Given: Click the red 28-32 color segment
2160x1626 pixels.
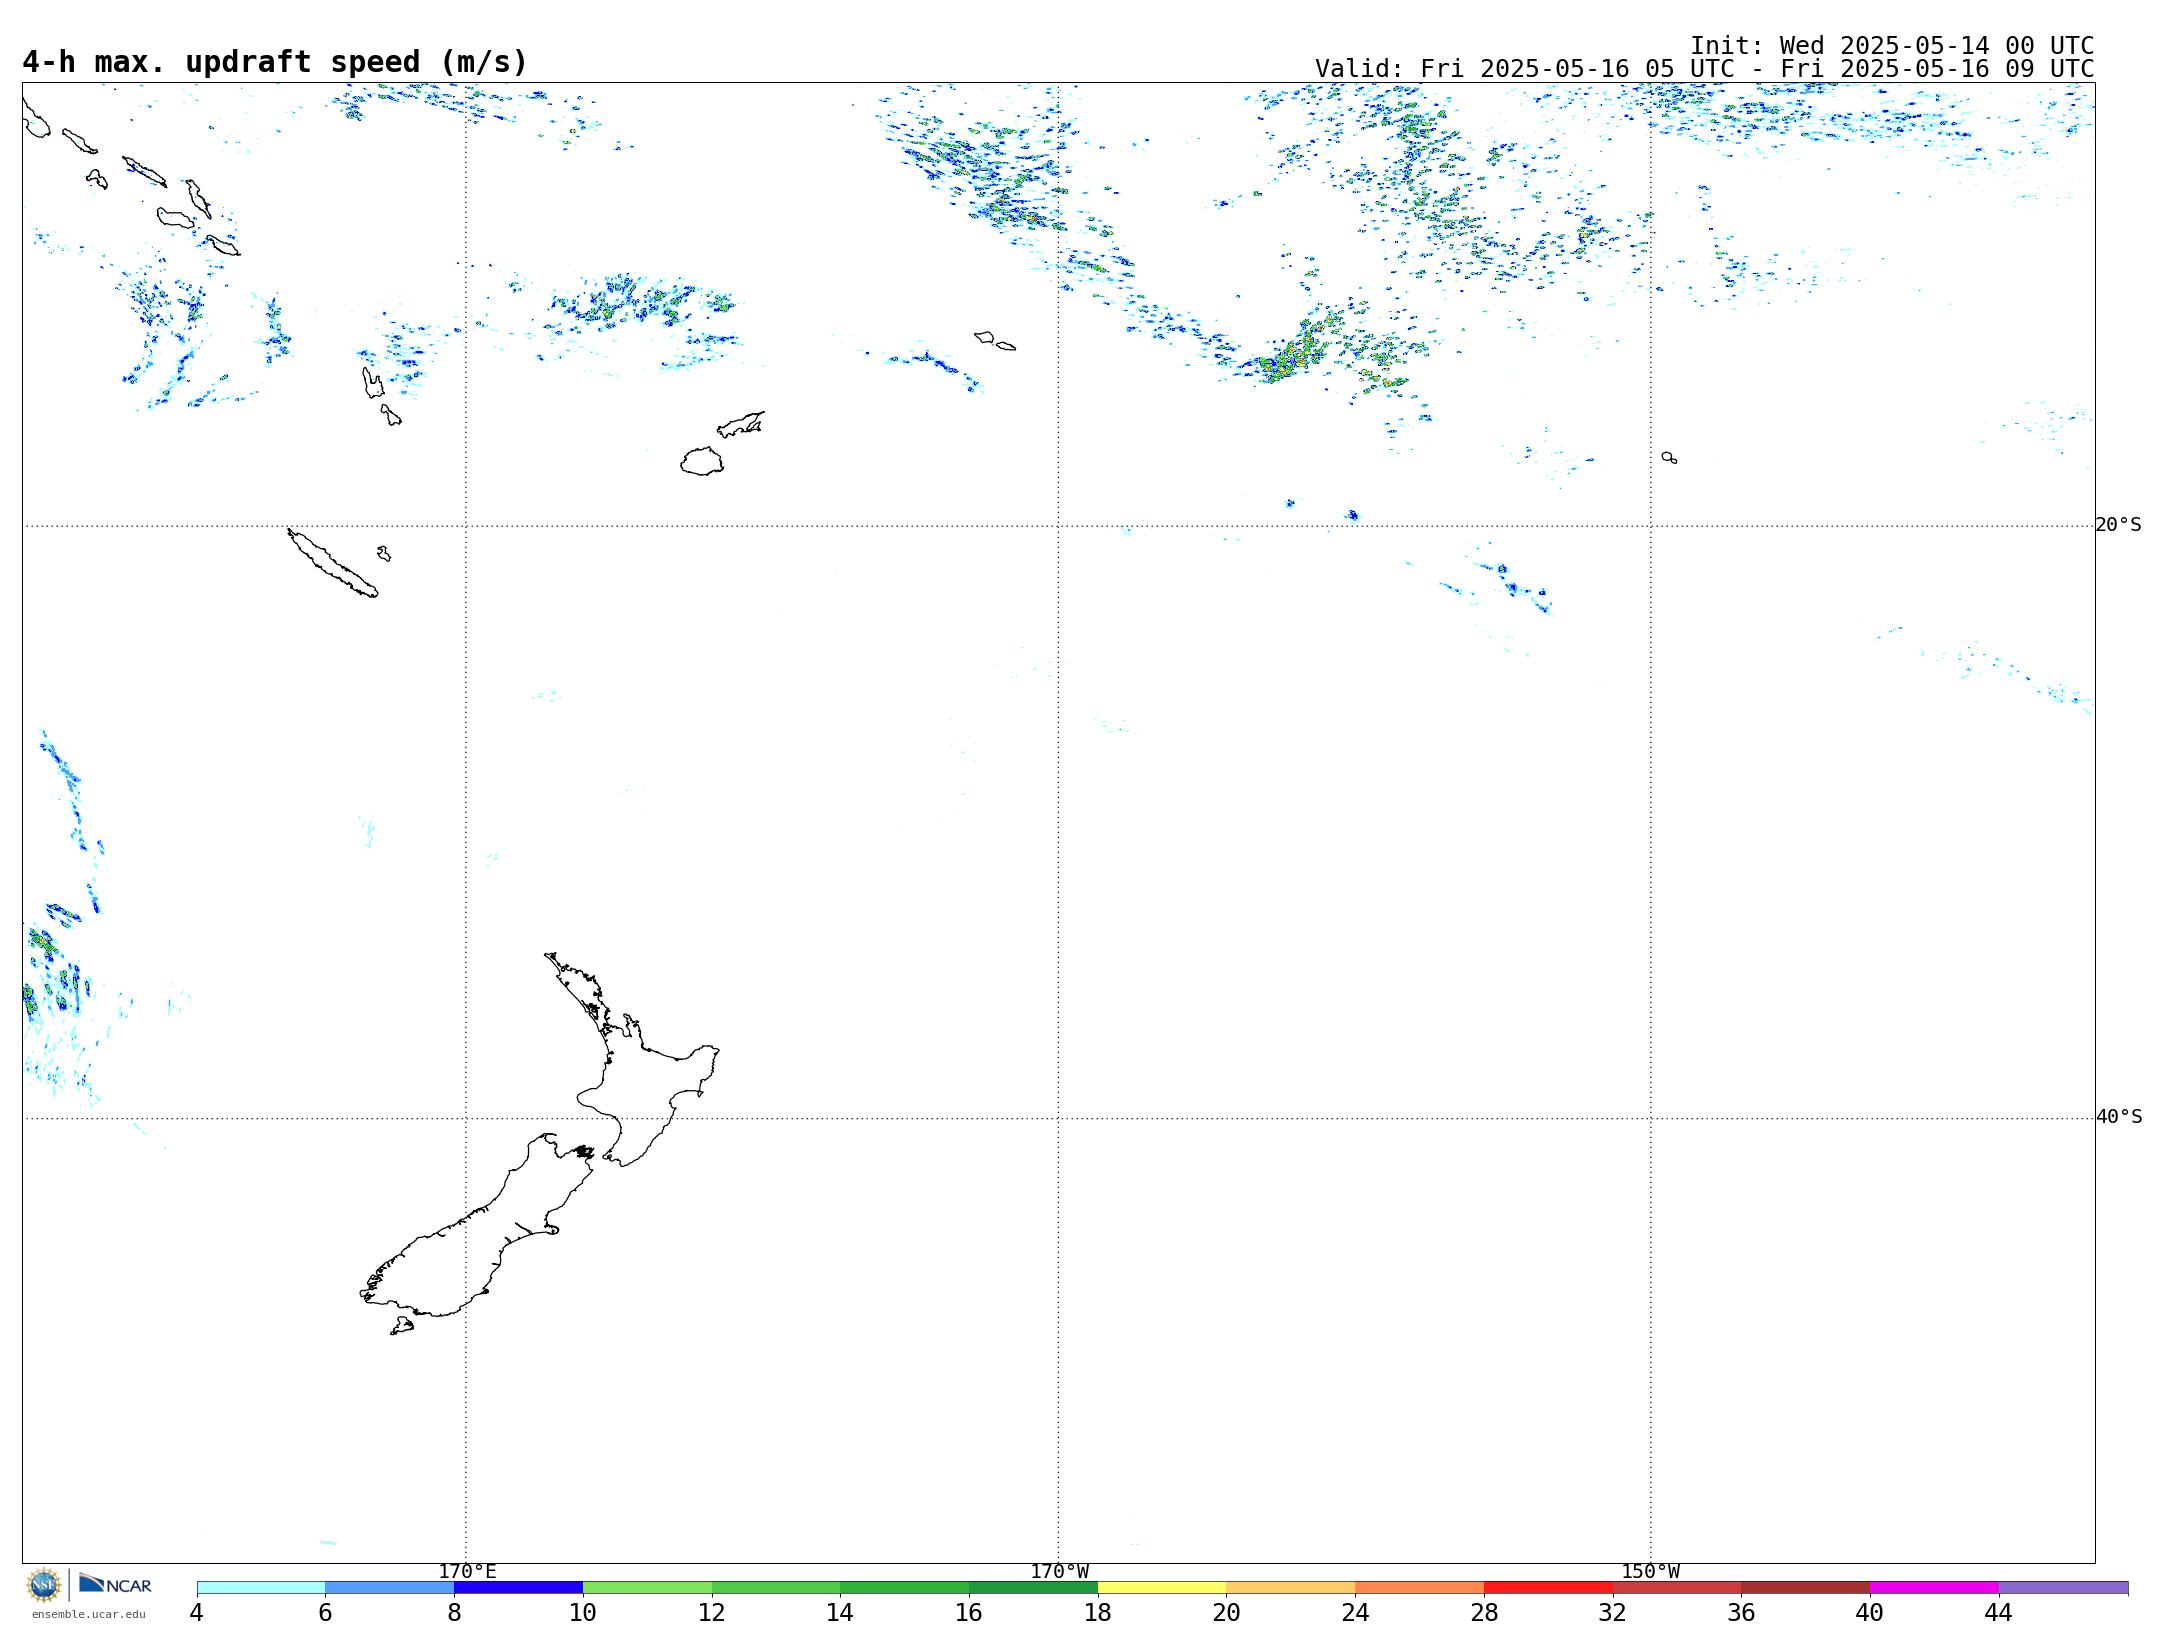Looking at the screenshot, I should point(1548,1587).
